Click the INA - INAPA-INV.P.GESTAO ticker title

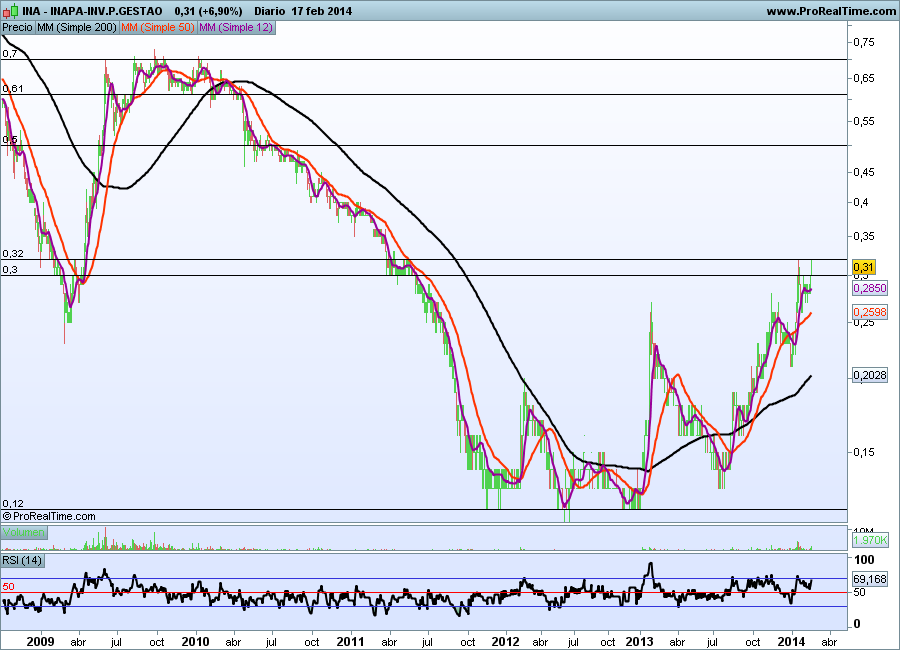92,11
